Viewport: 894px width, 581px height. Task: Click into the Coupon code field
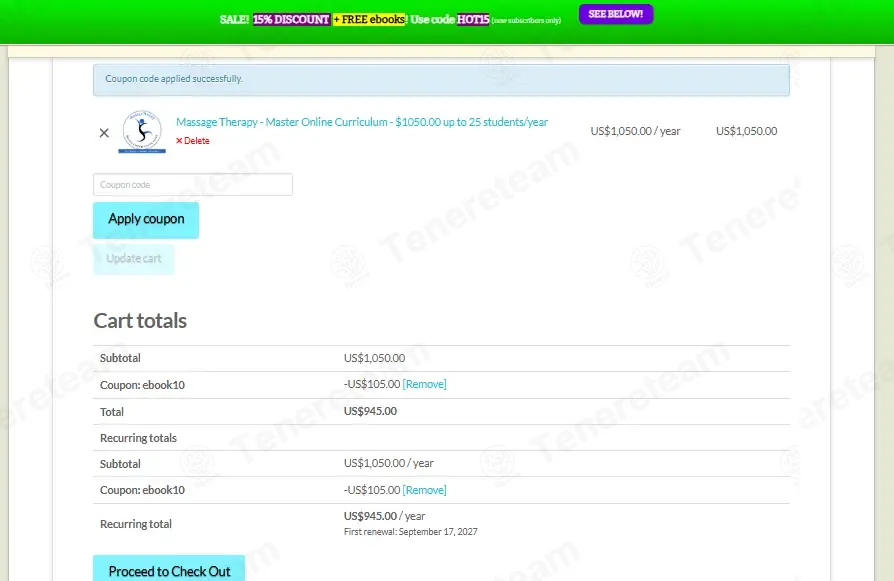tap(193, 185)
